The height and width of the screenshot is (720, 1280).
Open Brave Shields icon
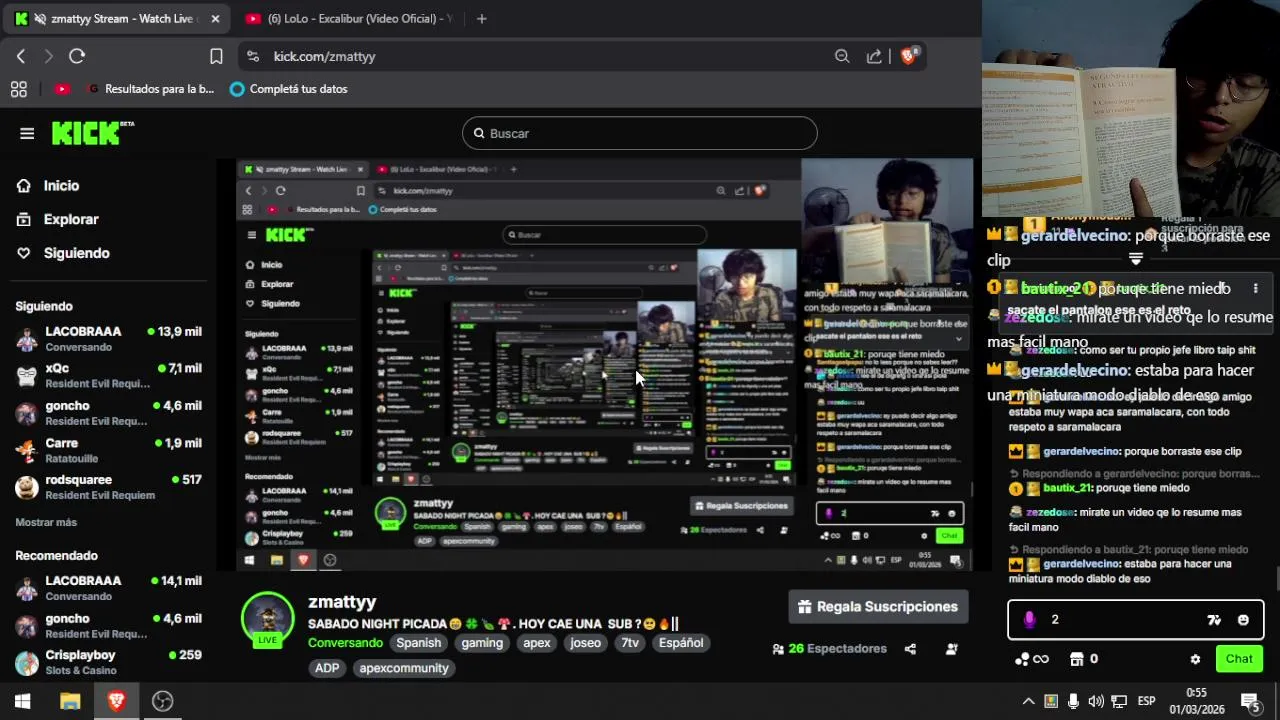(x=908, y=57)
